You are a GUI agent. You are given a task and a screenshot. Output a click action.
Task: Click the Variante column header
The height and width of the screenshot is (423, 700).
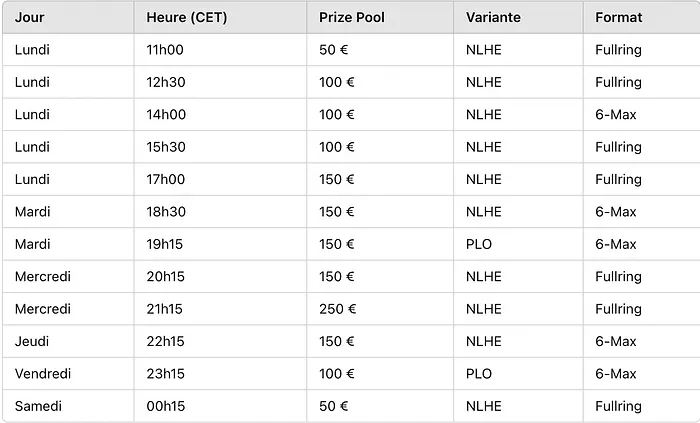point(493,17)
